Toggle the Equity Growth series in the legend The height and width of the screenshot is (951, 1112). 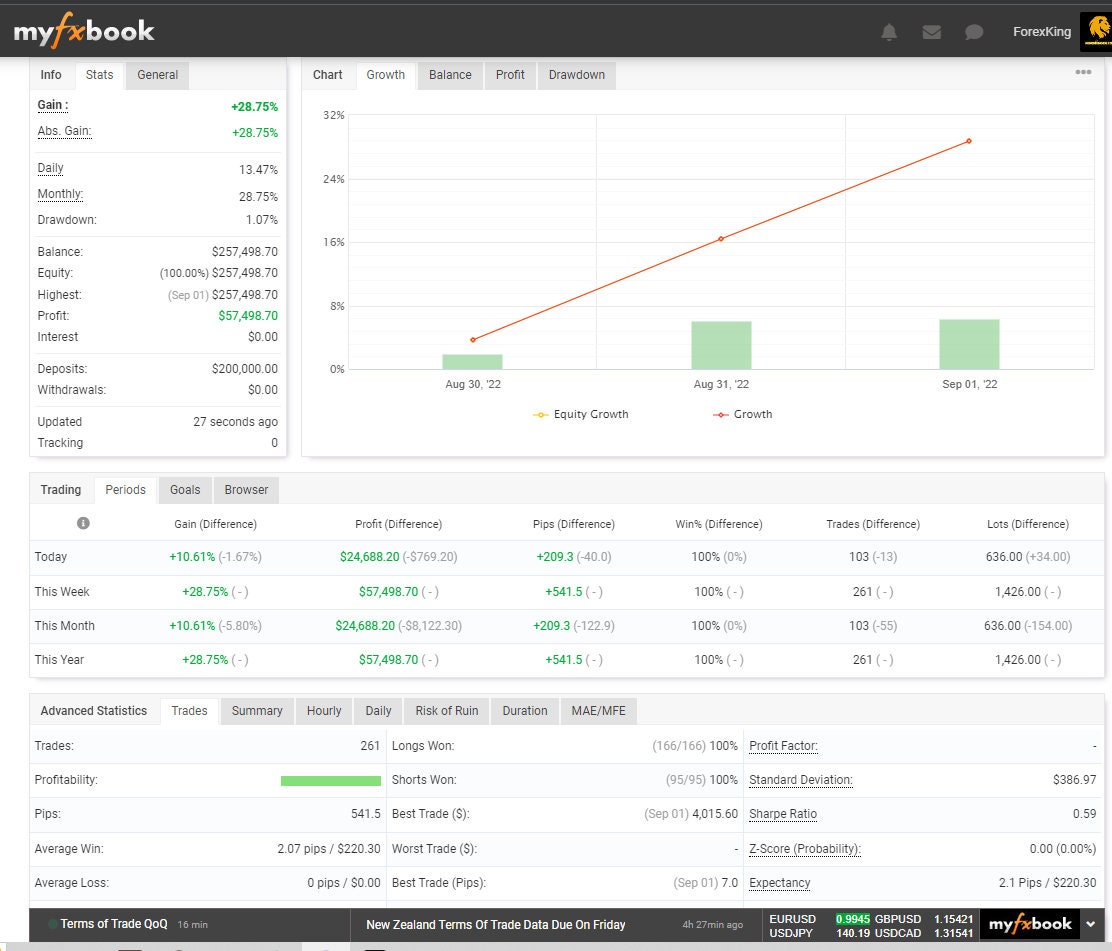click(x=580, y=413)
